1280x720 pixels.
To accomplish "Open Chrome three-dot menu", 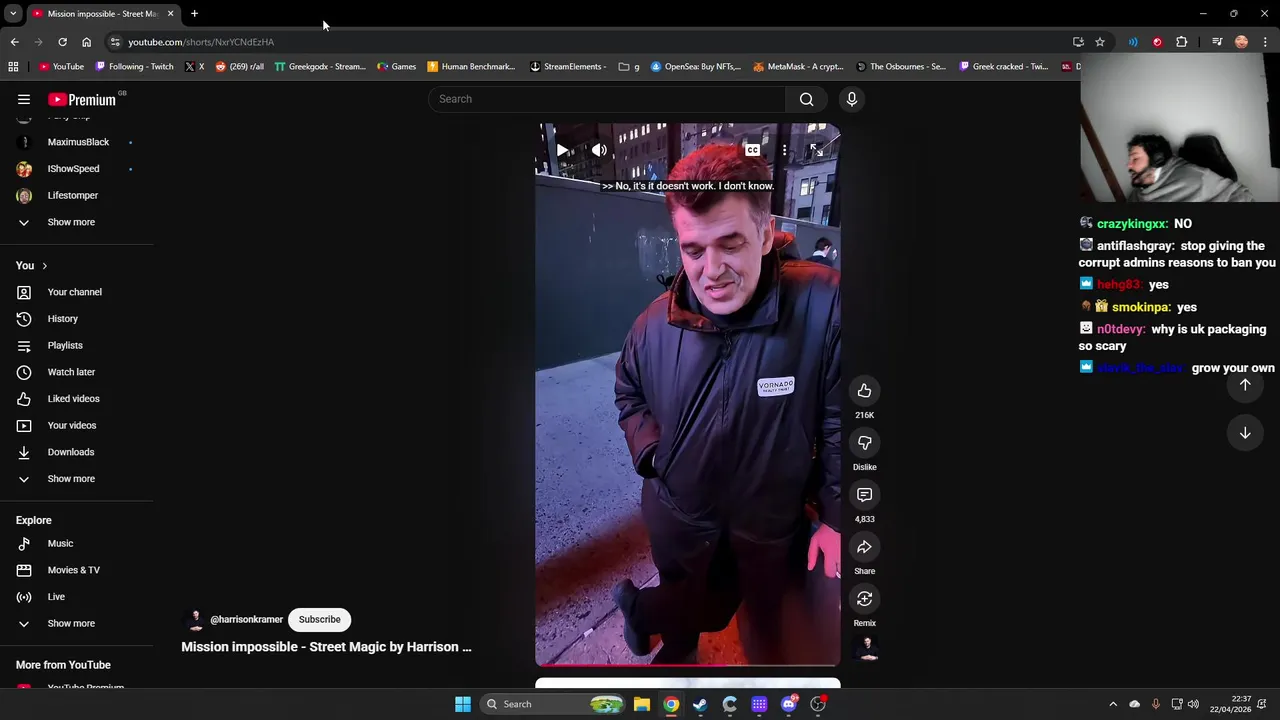I will [x=1266, y=42].
